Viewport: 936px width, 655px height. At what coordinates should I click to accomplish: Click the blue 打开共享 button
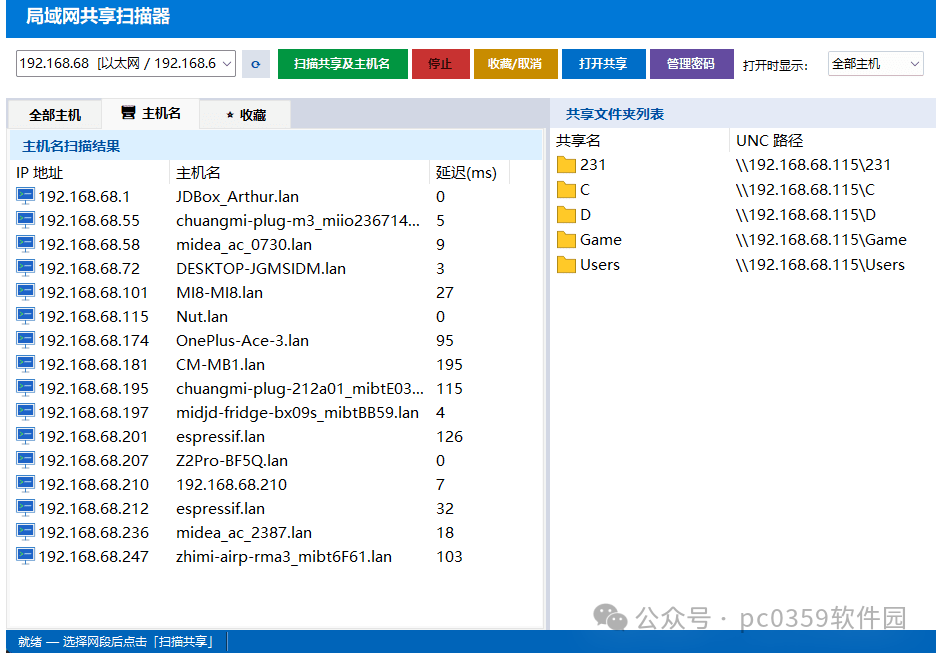(603, 64)
